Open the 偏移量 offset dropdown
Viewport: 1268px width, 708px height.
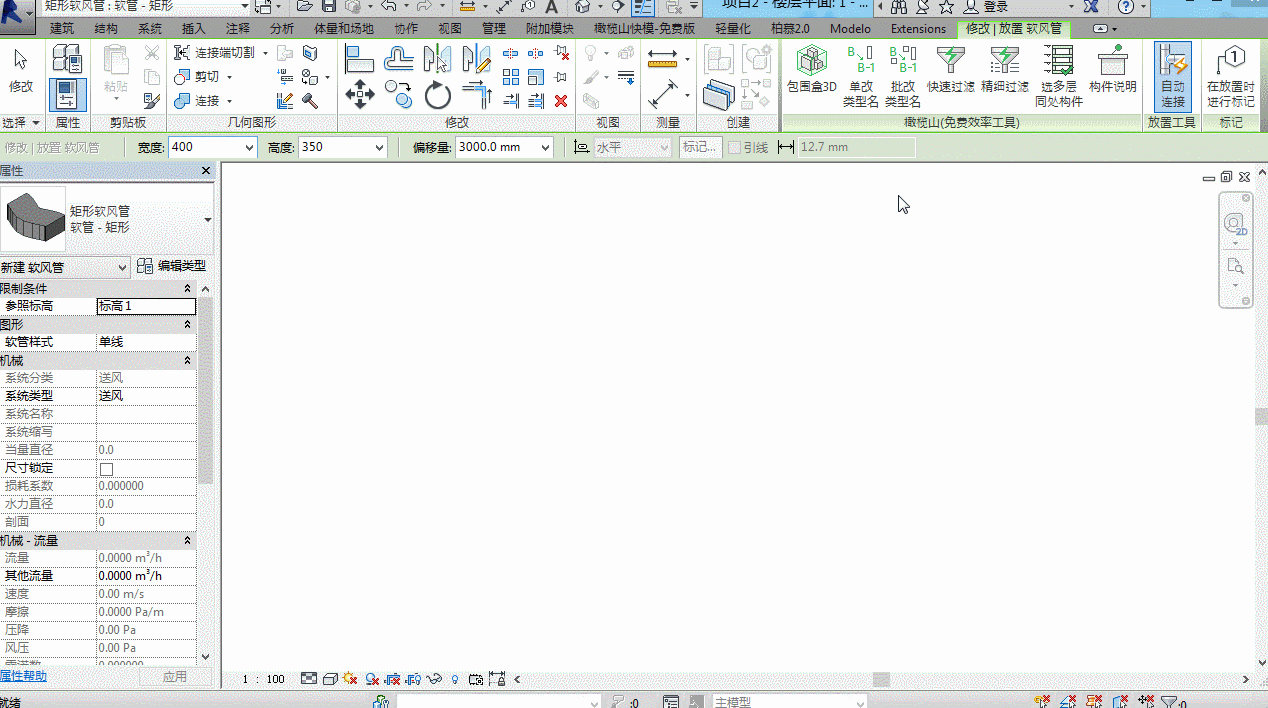545,147
